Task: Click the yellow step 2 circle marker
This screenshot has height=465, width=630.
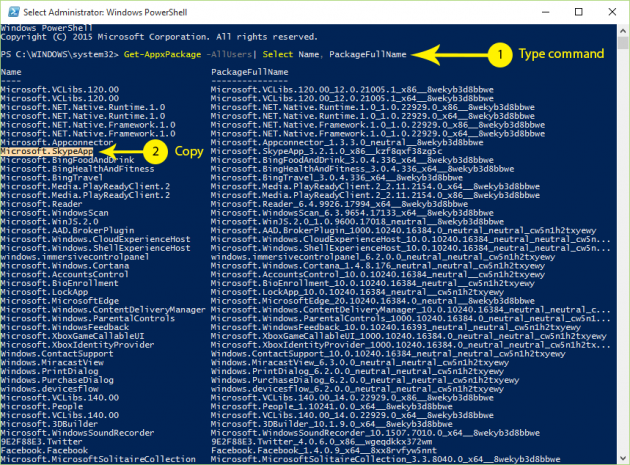Action: point(153,152)
